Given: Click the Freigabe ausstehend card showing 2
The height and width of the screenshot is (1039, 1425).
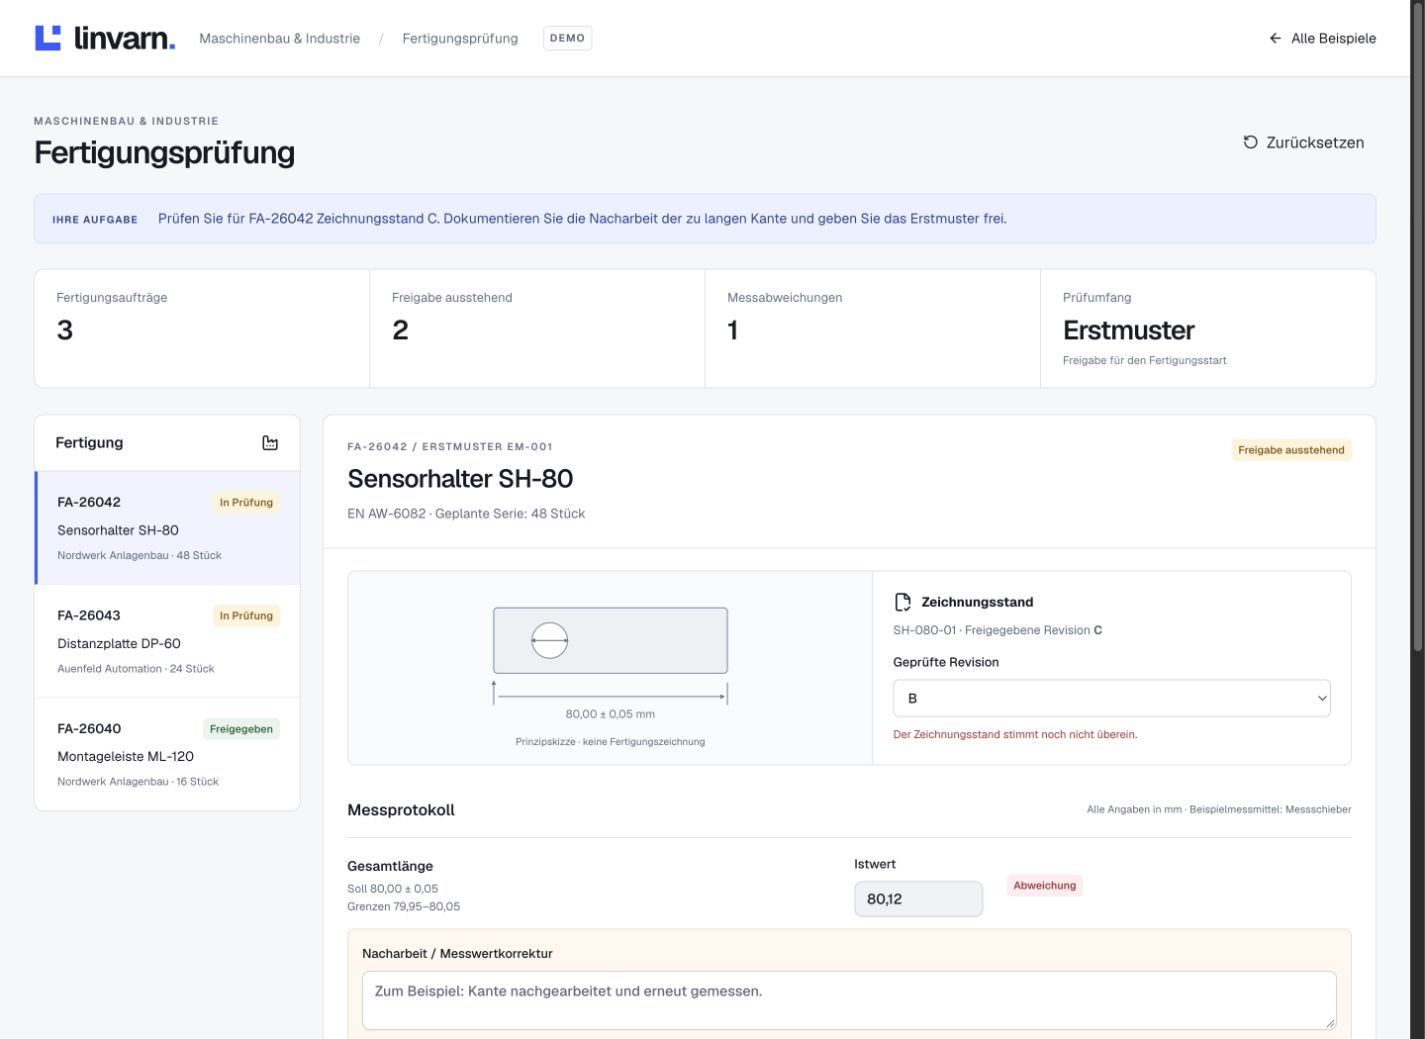Looking at the screenshot, I should [x=537, y=328].
